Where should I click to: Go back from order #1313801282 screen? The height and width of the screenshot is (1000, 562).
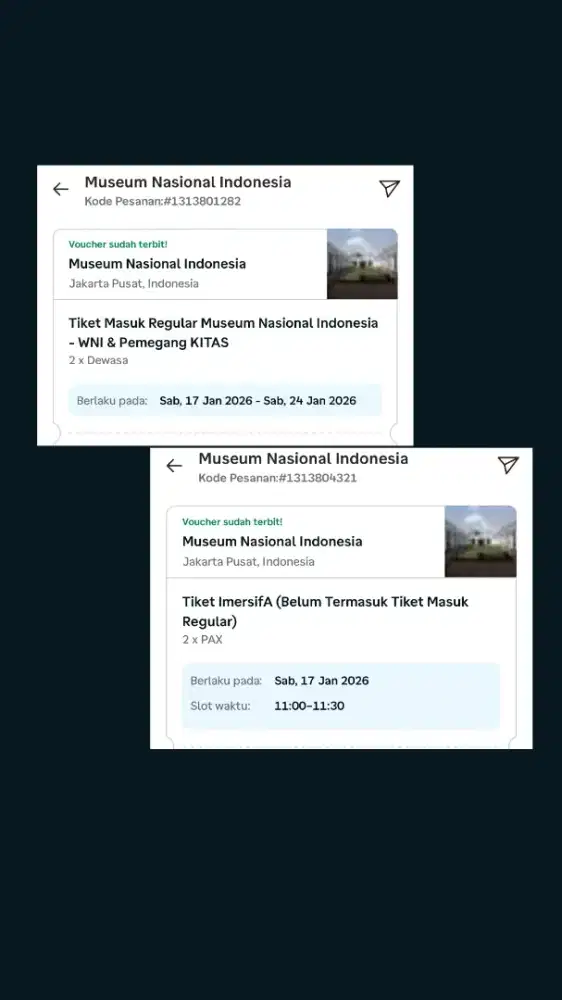pos(61,189)
